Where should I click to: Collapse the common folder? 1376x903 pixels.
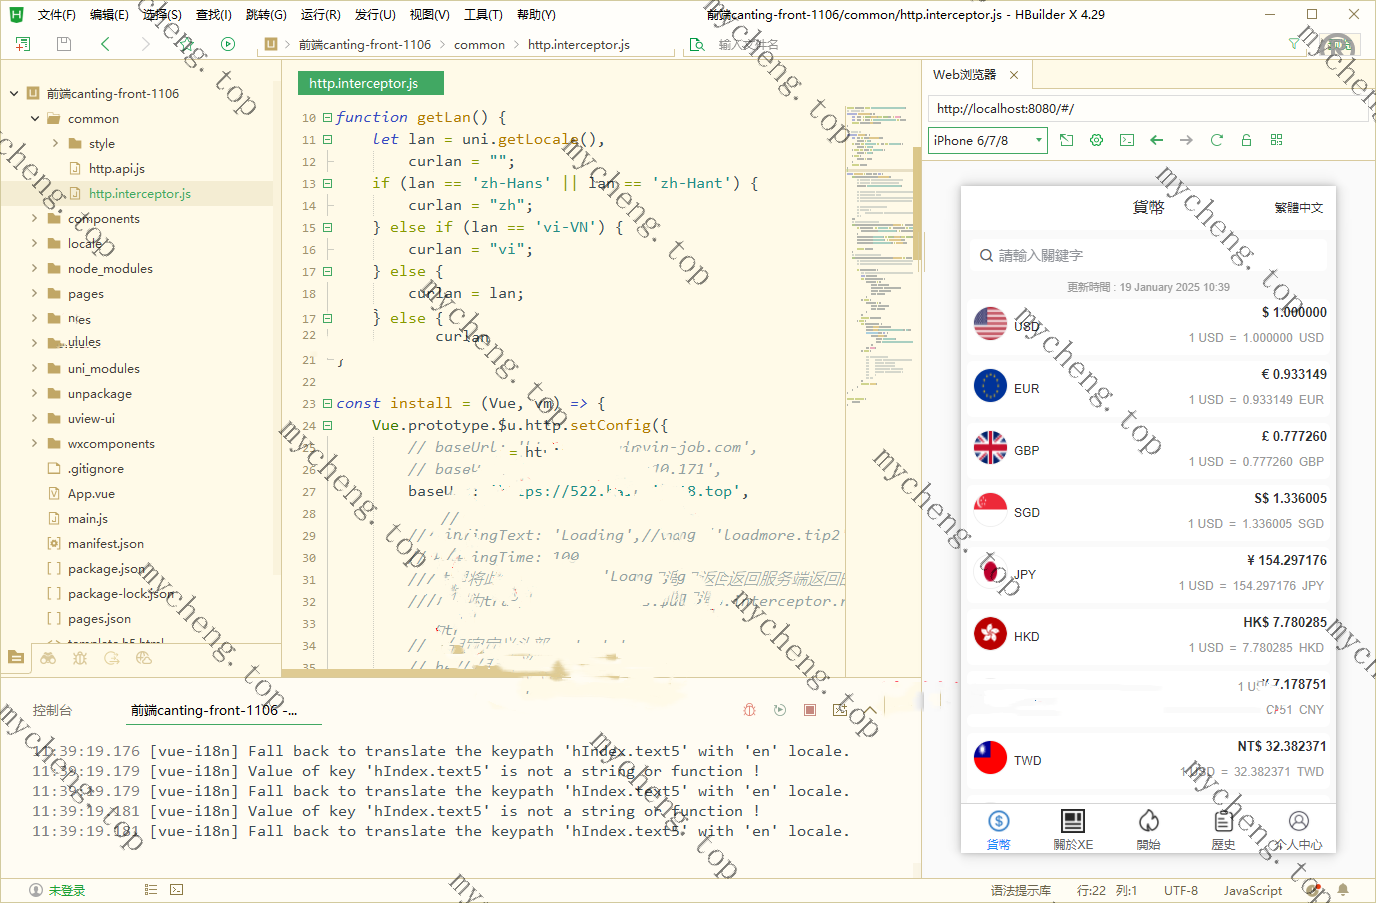35,119
